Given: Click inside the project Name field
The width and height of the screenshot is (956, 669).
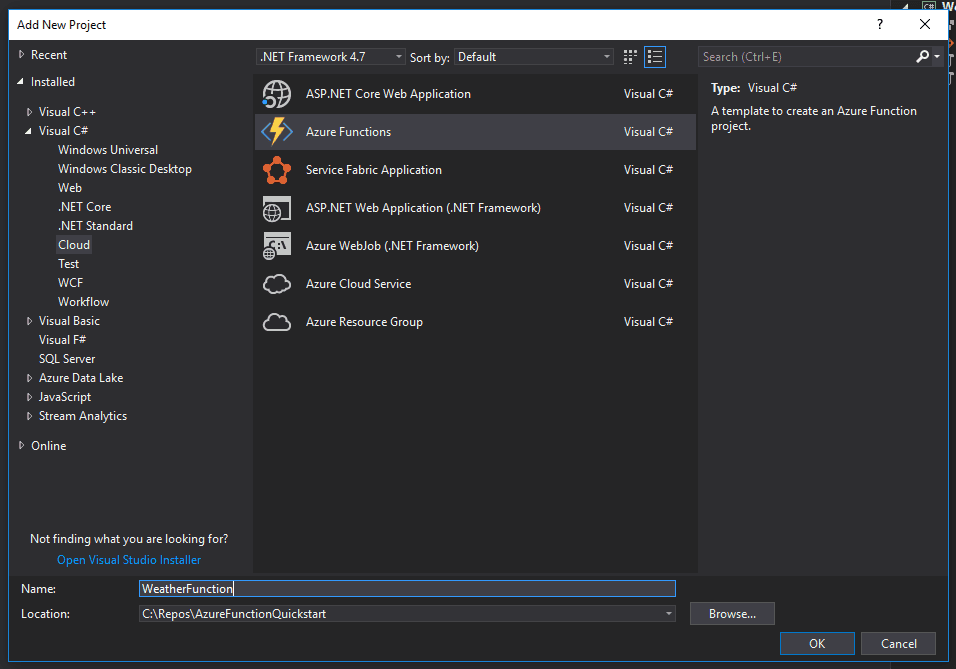Looking at the screenshot, I should click(400, 588).
